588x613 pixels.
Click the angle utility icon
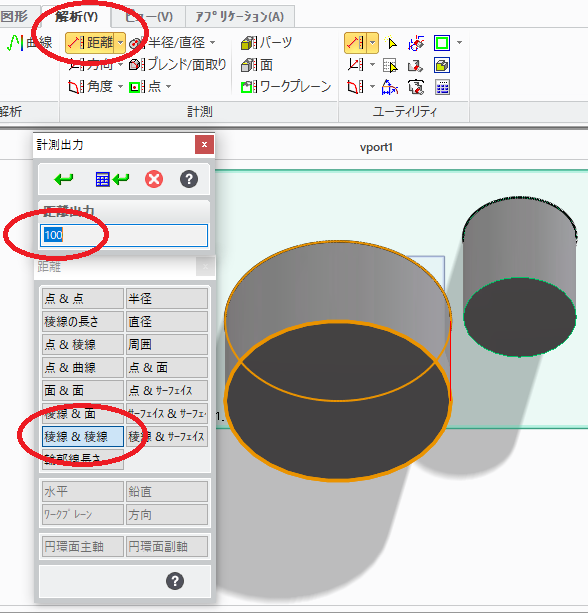(x=356, y=86)
